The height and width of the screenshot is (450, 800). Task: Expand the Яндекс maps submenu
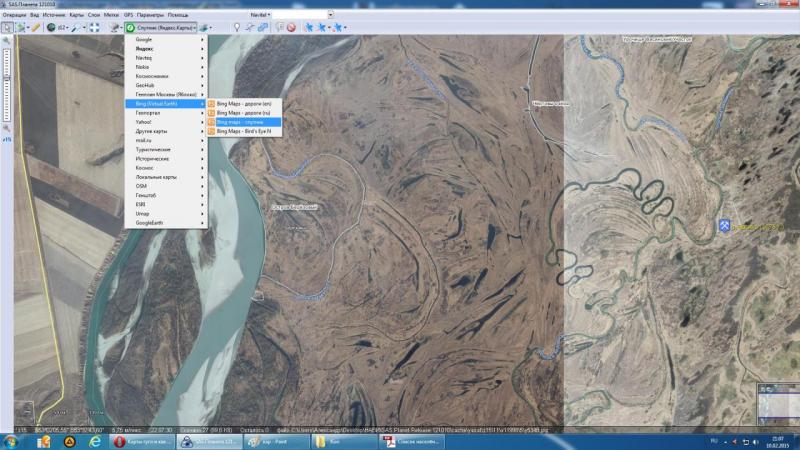166,48
